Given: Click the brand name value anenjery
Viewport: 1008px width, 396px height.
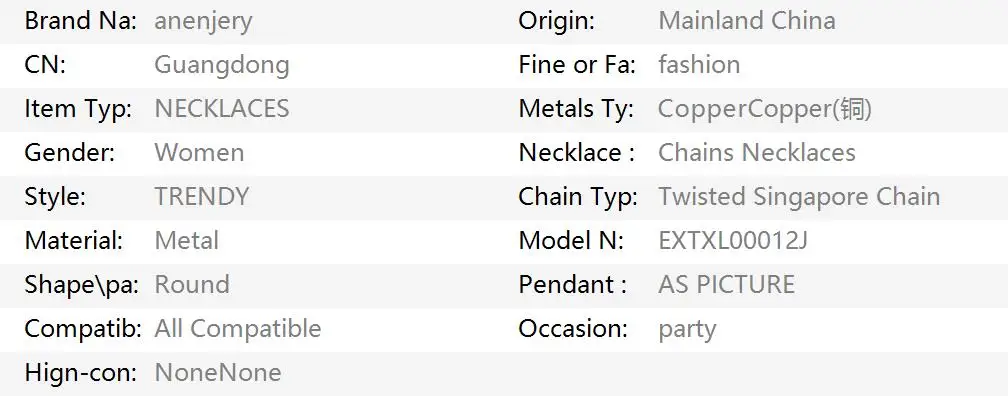Looking at the screenshot, I should tap(203, 22).
